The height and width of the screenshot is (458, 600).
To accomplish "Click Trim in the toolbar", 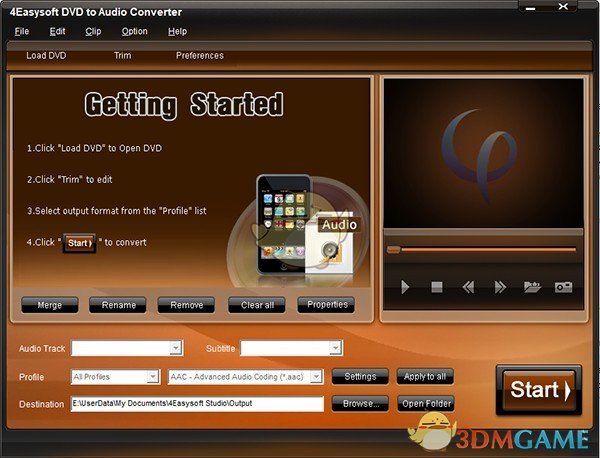I will point(122,56).
